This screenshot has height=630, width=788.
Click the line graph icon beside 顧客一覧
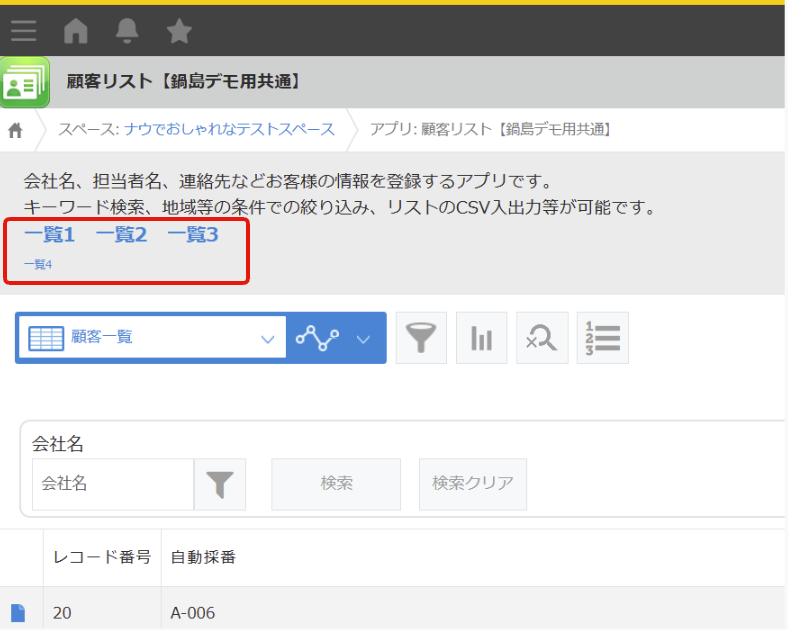(316, 339)
